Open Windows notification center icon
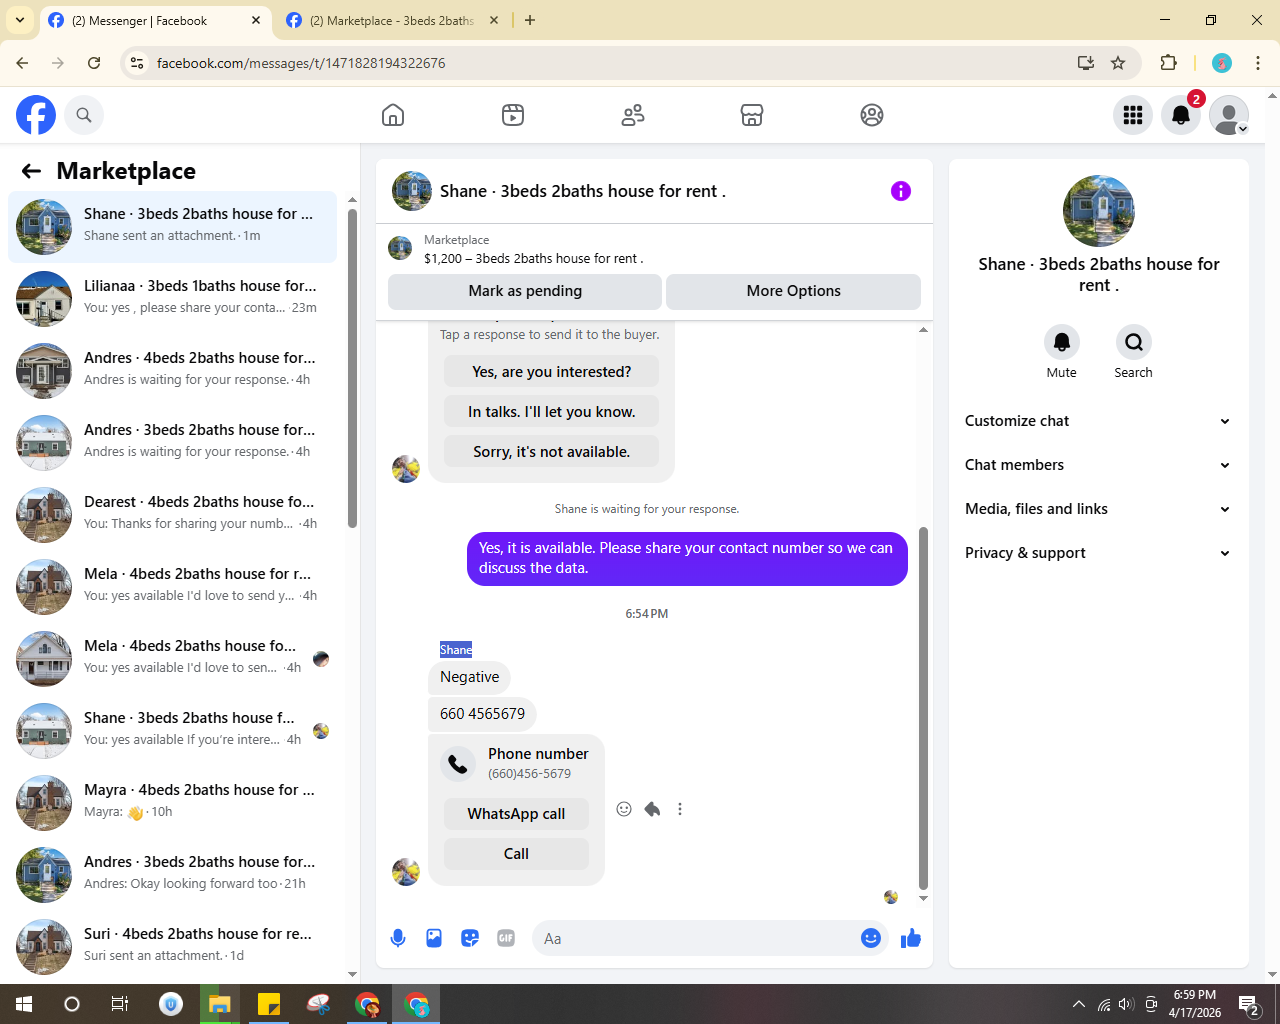This screenshot has width=1280, height=1024. [1249, 1004]
